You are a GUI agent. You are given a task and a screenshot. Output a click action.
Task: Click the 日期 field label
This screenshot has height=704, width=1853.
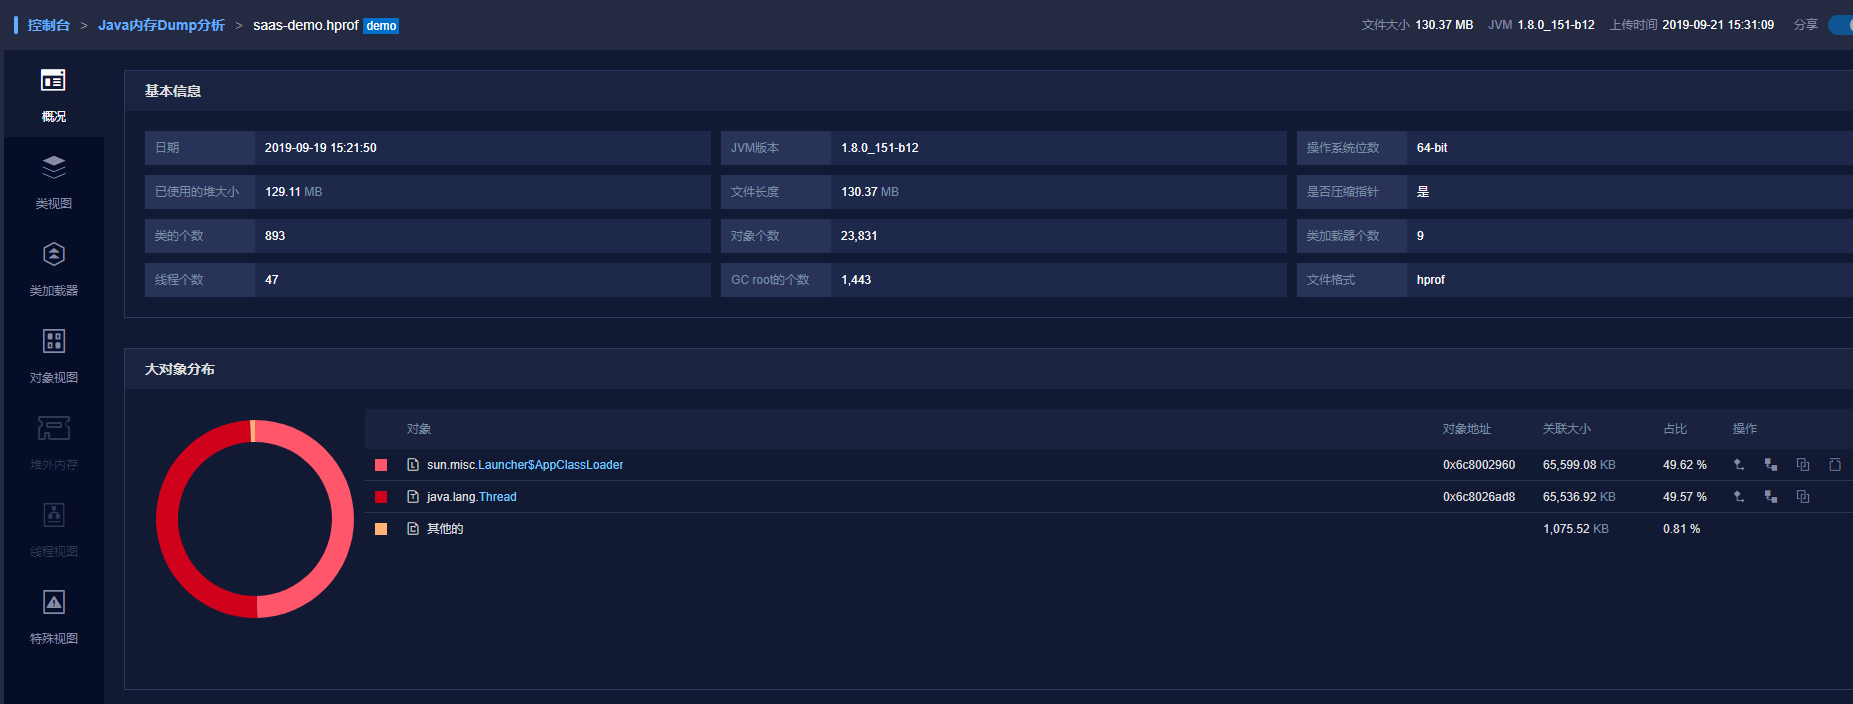point(167,148)
